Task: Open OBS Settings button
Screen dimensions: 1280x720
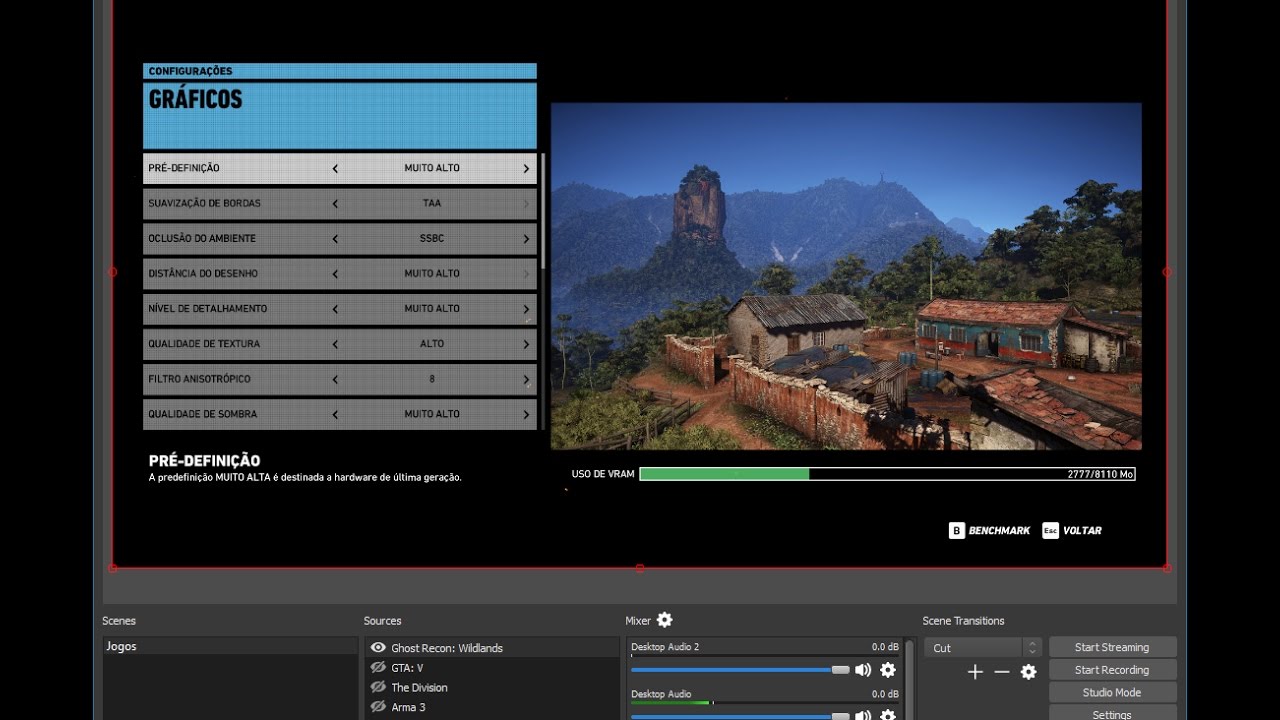Action: pyautogui.click(x=1112, y=714)
